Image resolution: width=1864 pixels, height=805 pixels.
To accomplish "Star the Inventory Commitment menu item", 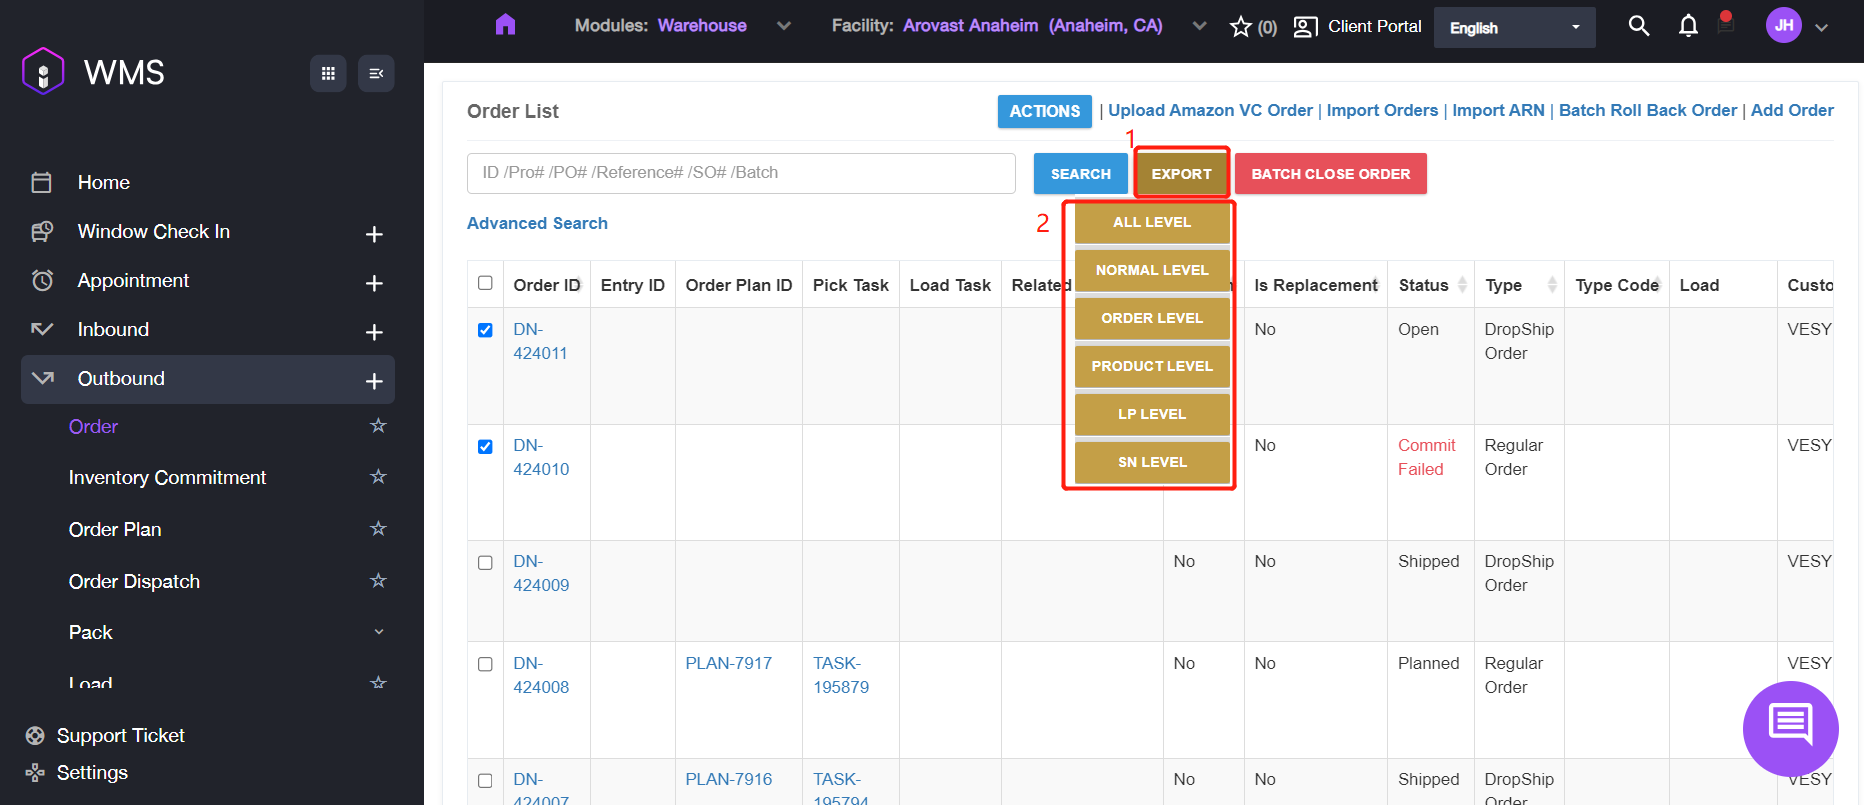I will (x=378, y=477).
